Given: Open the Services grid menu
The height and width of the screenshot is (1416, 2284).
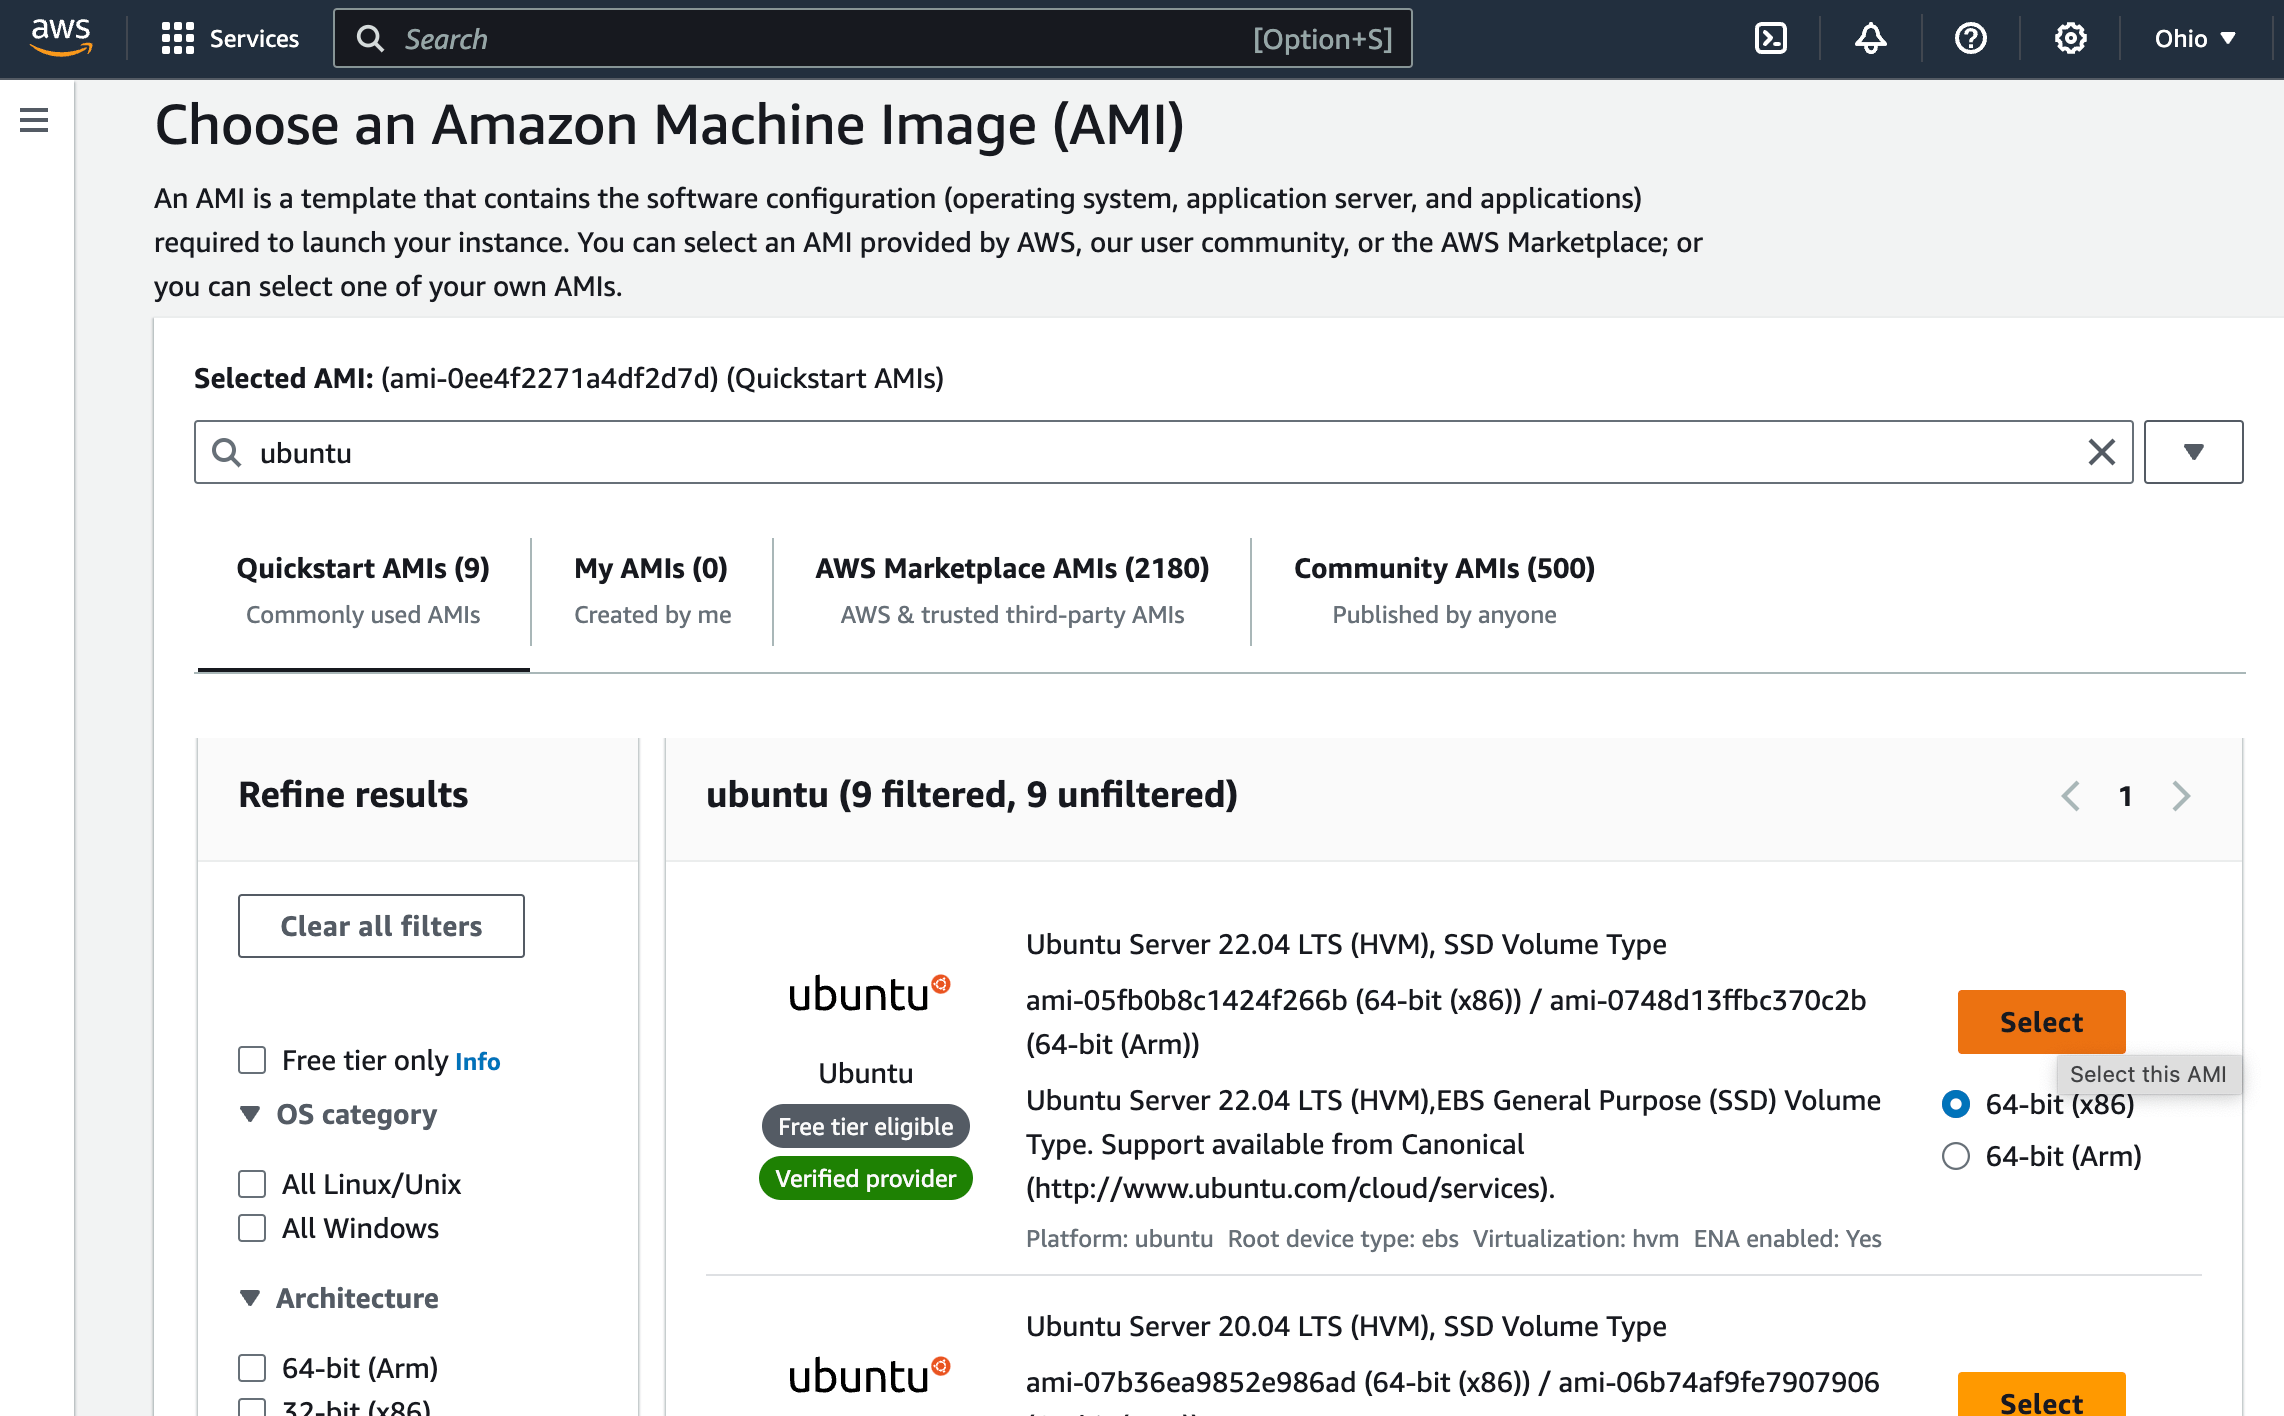Looking at the screenshot, I should pyautogui.click(x=230, y=39).
